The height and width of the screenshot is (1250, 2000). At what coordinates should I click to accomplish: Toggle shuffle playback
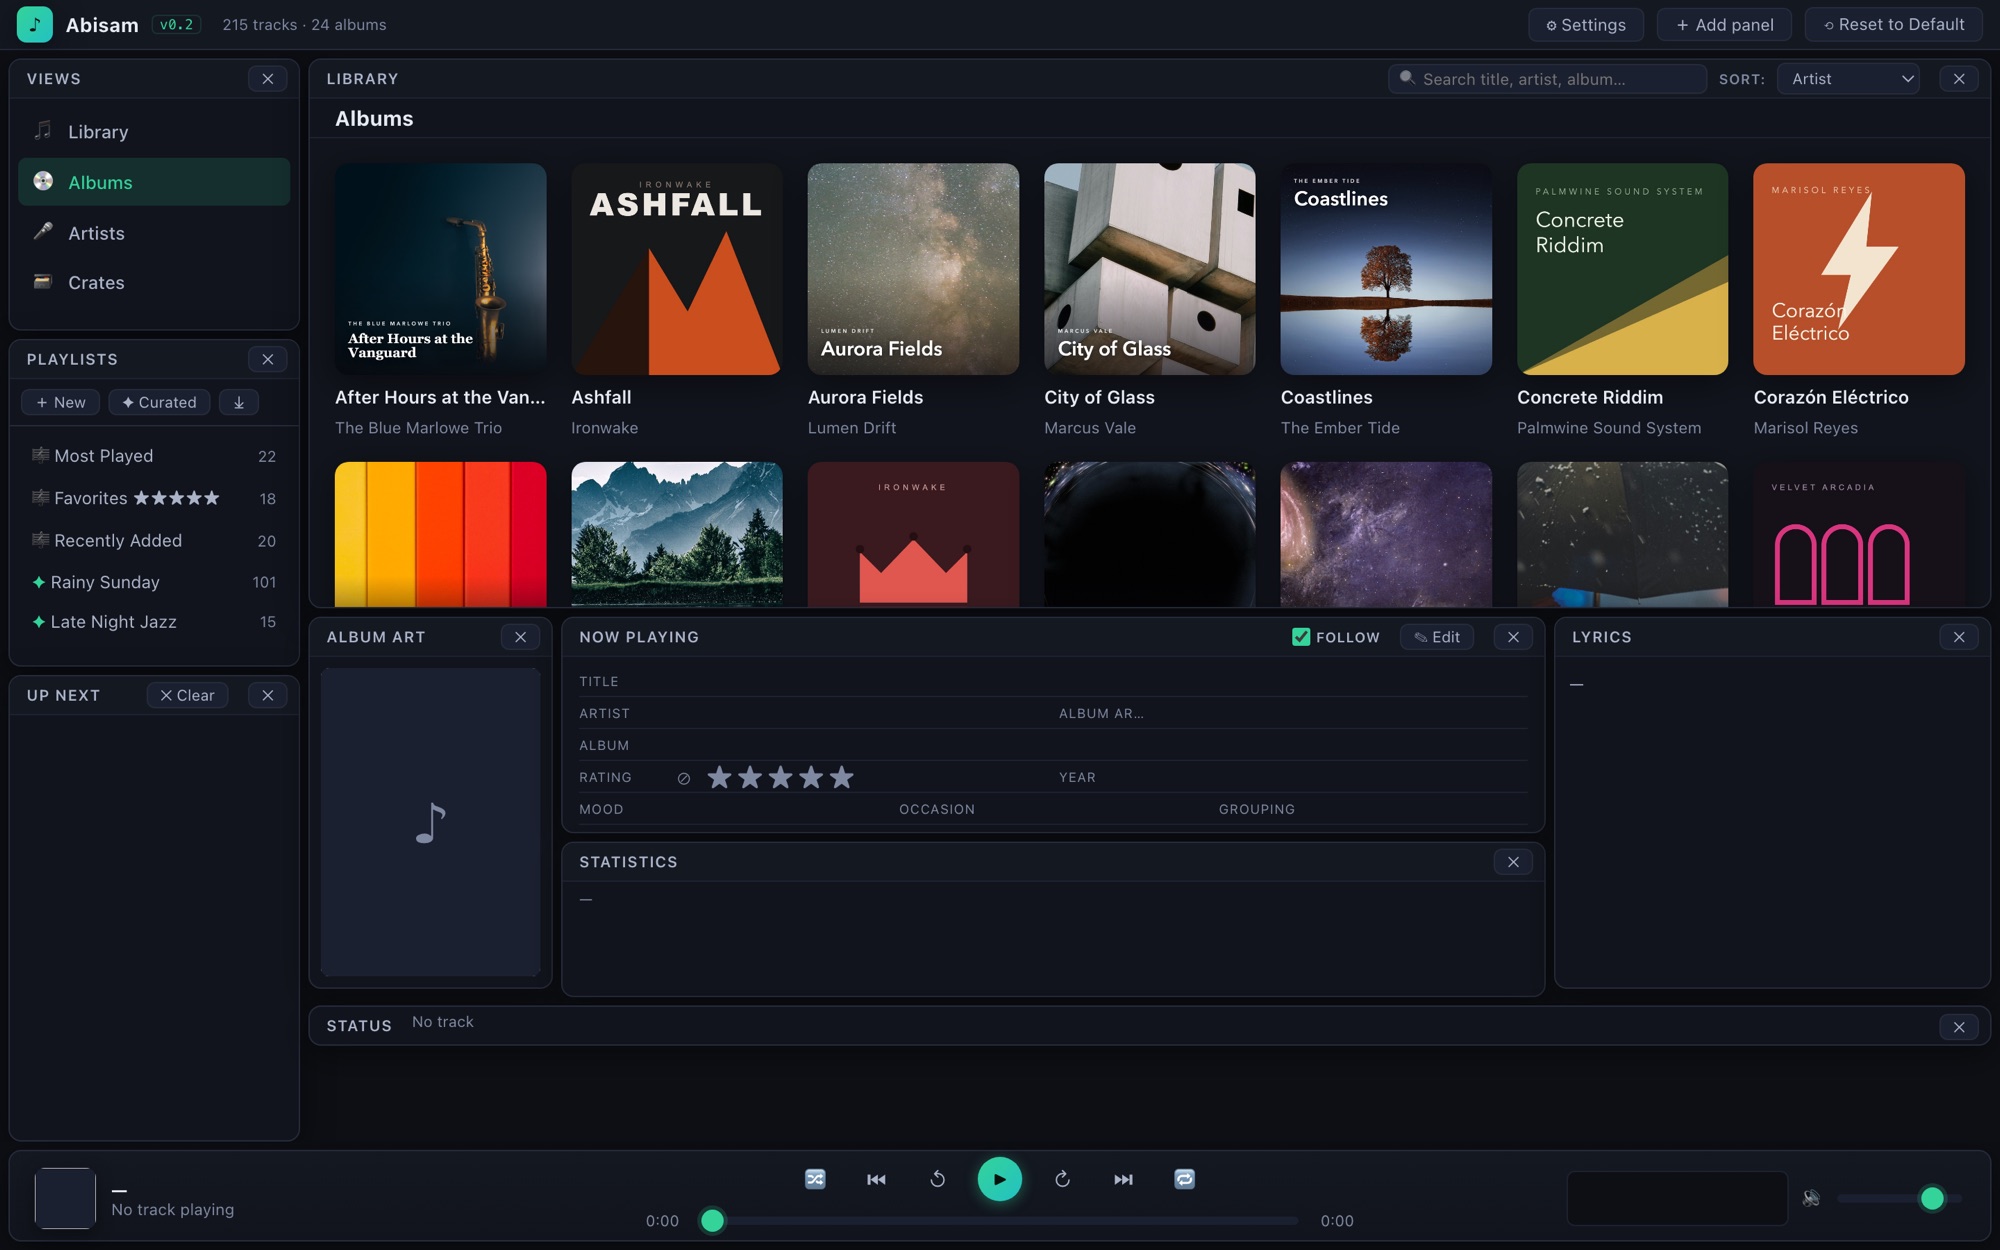(815, 1179)
